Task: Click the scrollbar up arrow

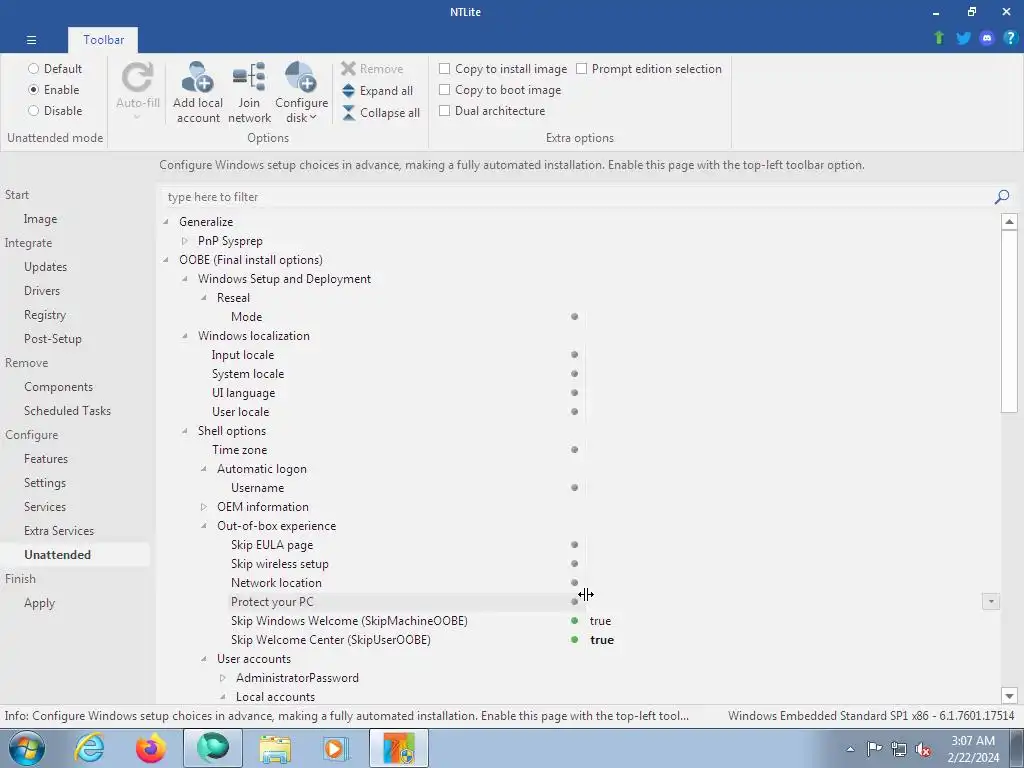Action: click(x=1009, y=221)
